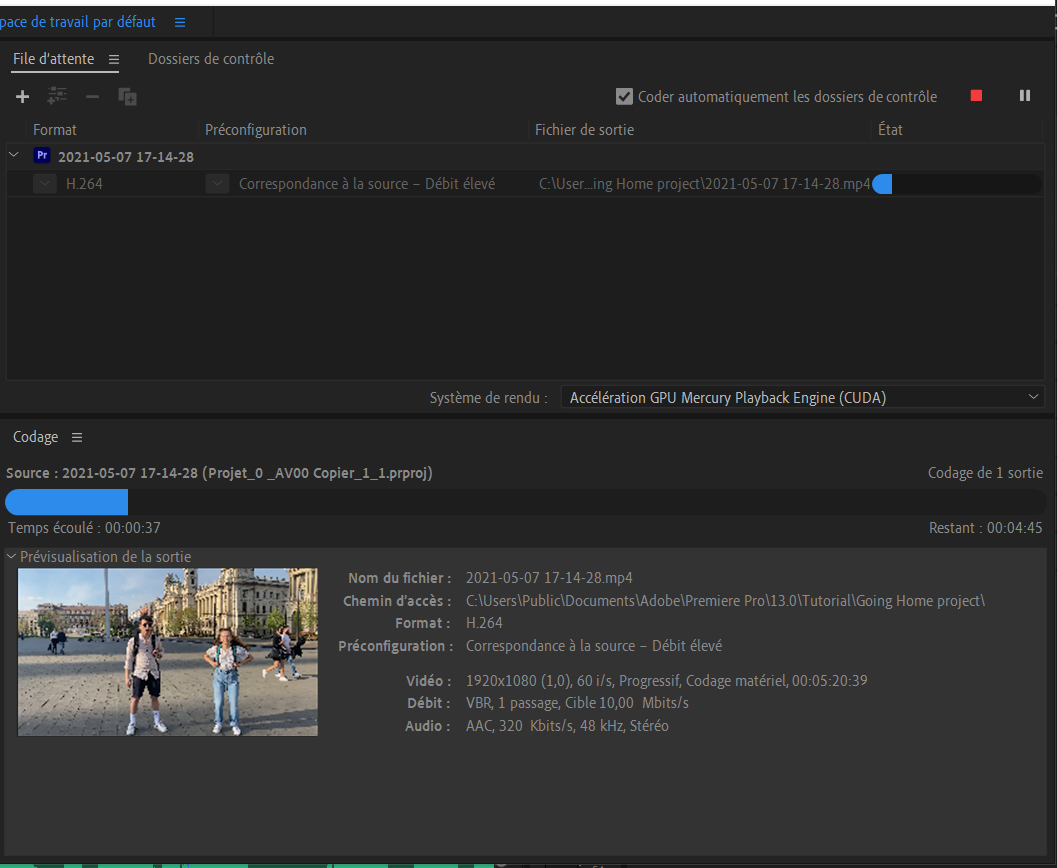Click the 1920x1080 video details text

(x=667, y=681)
